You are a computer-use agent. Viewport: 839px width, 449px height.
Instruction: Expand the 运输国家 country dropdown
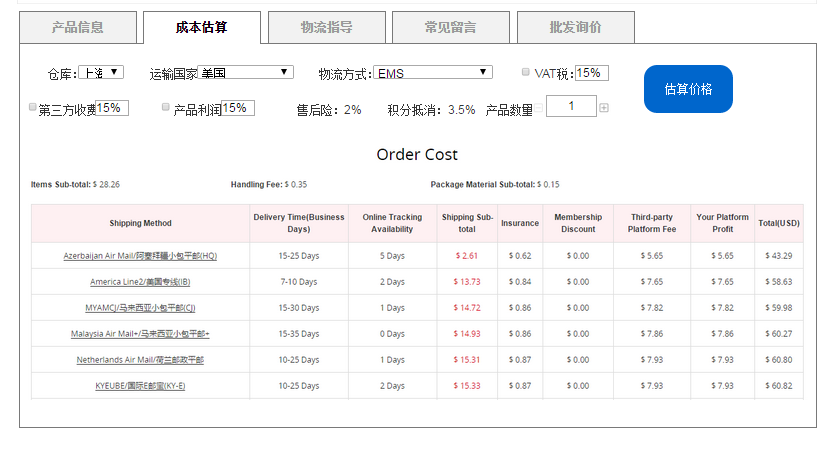click(x=245, y=72)
